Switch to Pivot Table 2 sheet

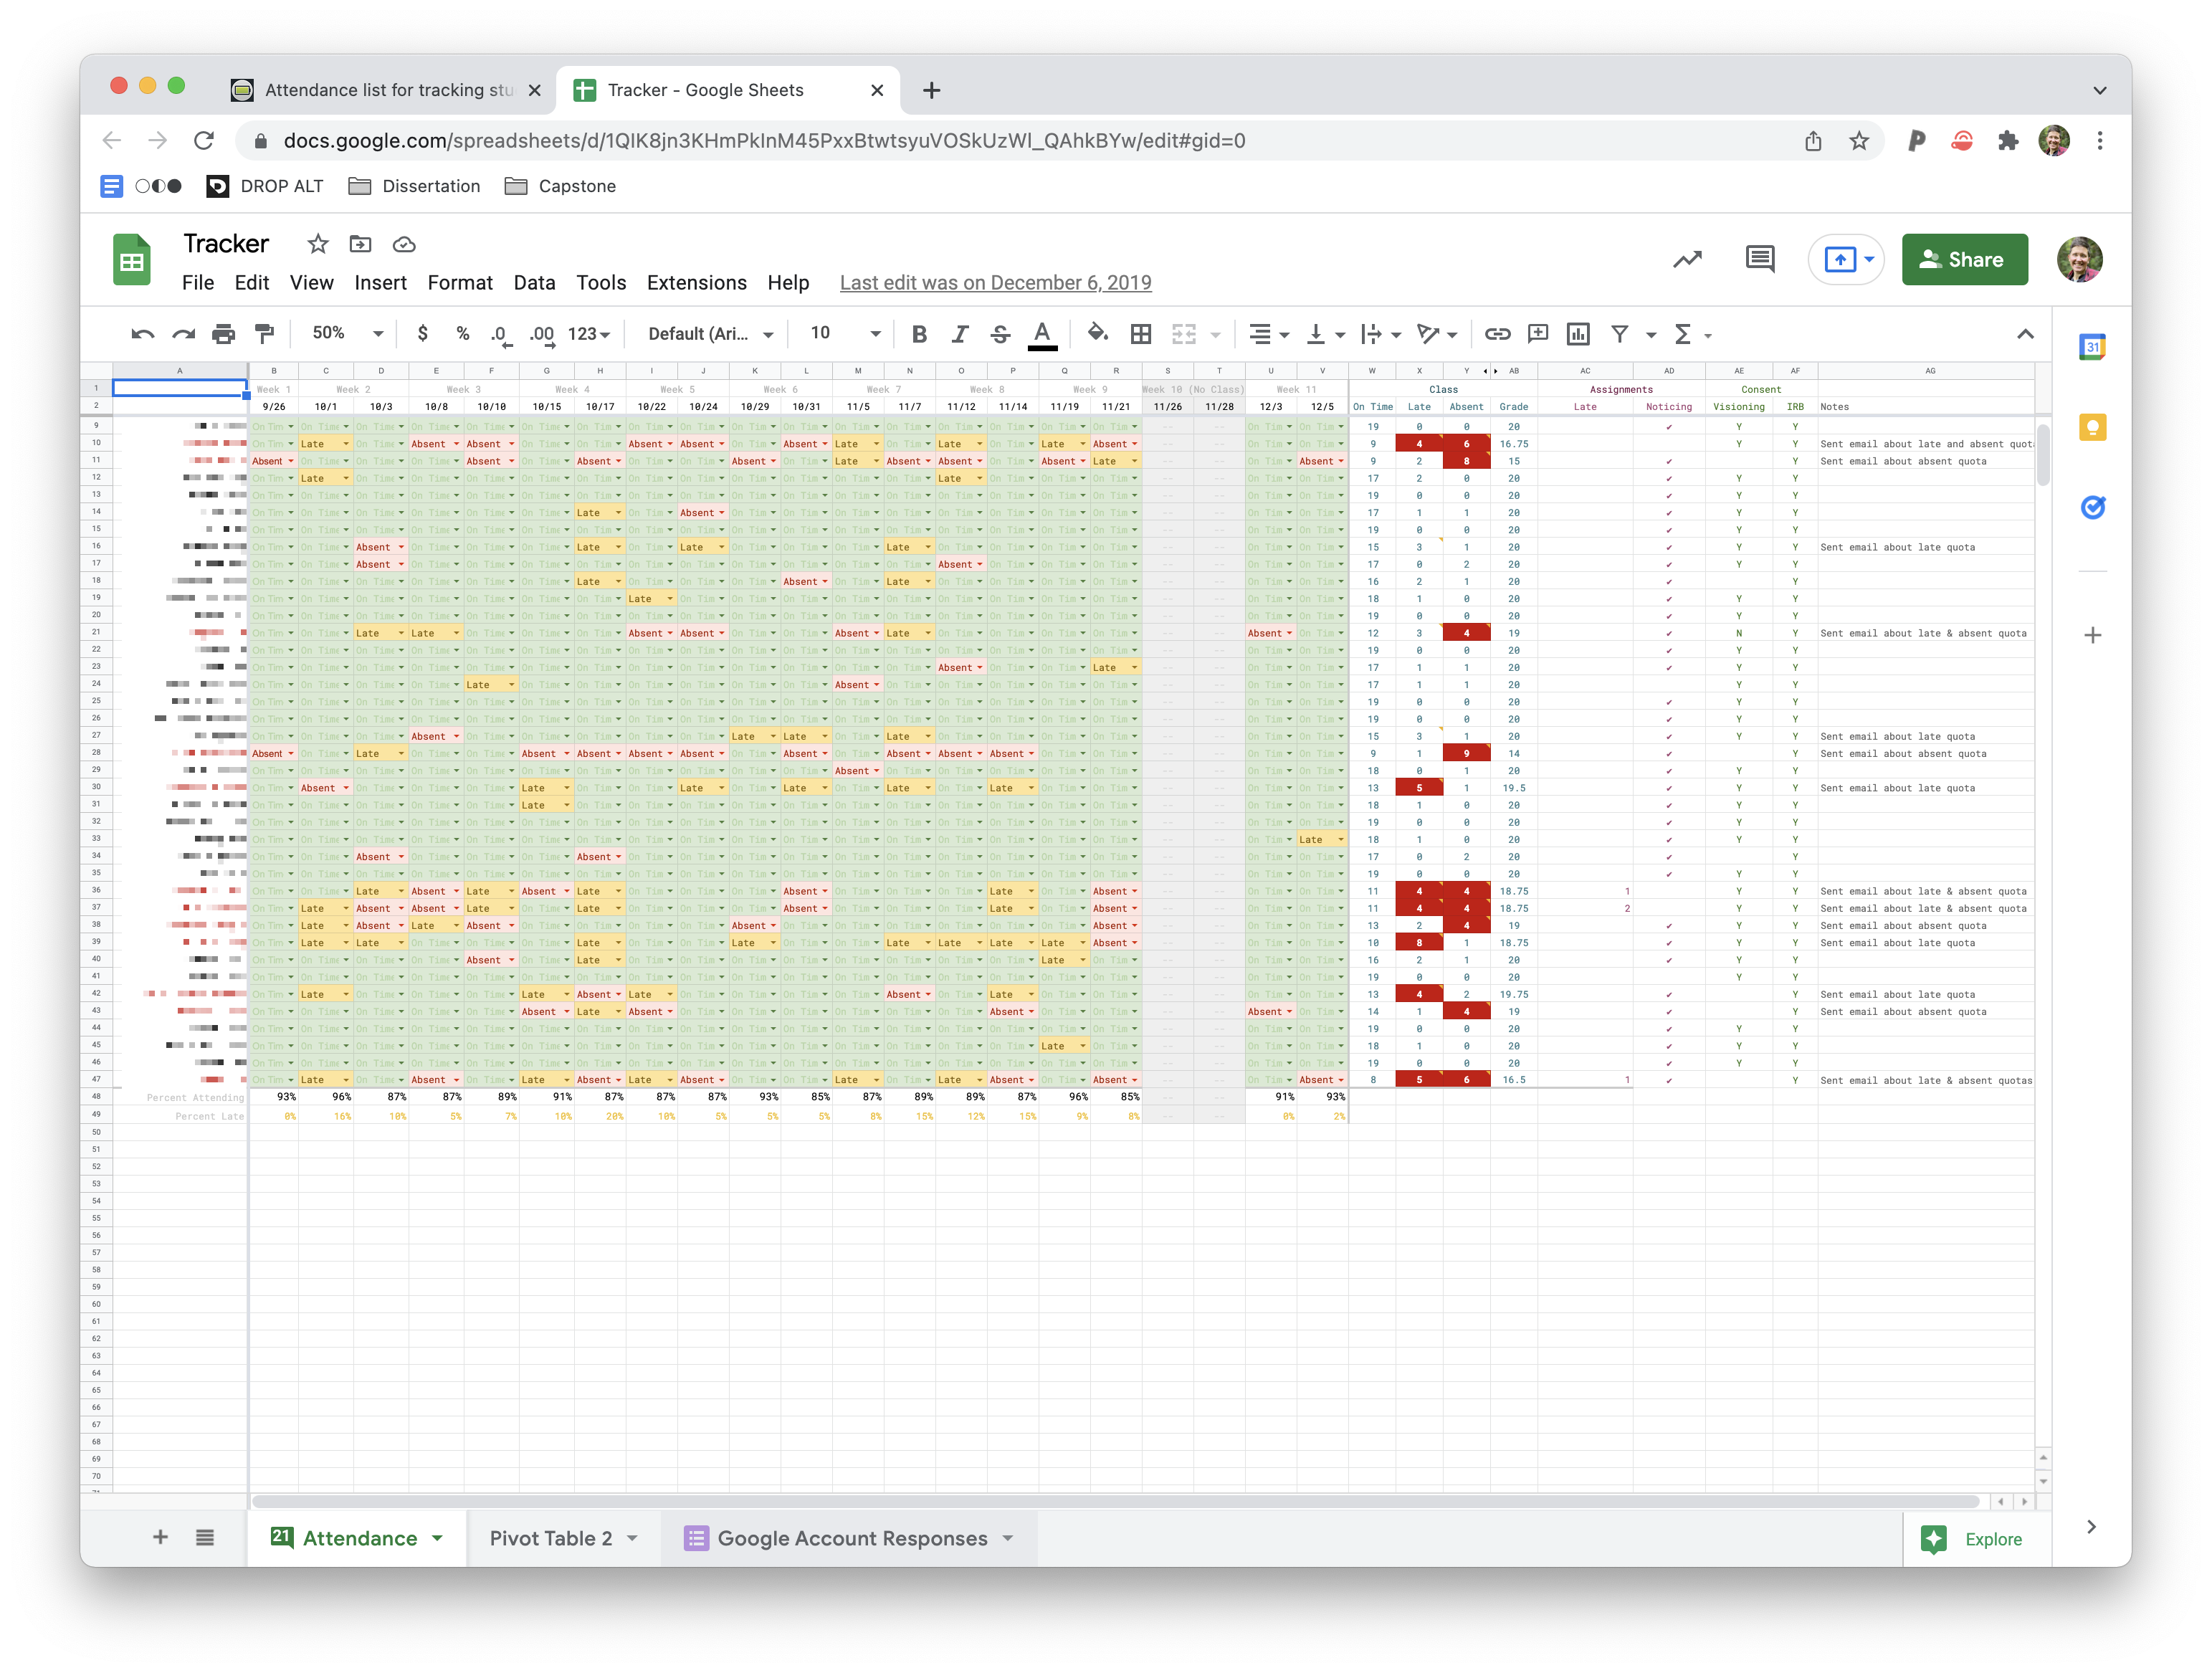(x=550, y=1538)
